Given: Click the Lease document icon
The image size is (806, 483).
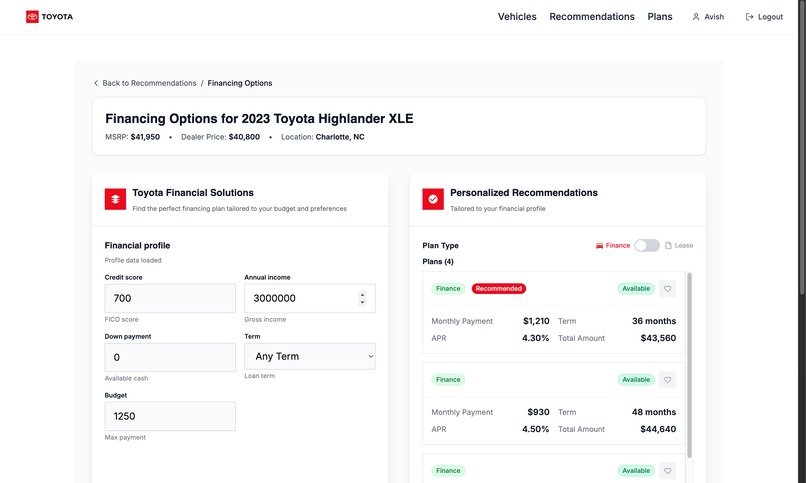Looking at the screenshot, I should [x=668, y=246].
